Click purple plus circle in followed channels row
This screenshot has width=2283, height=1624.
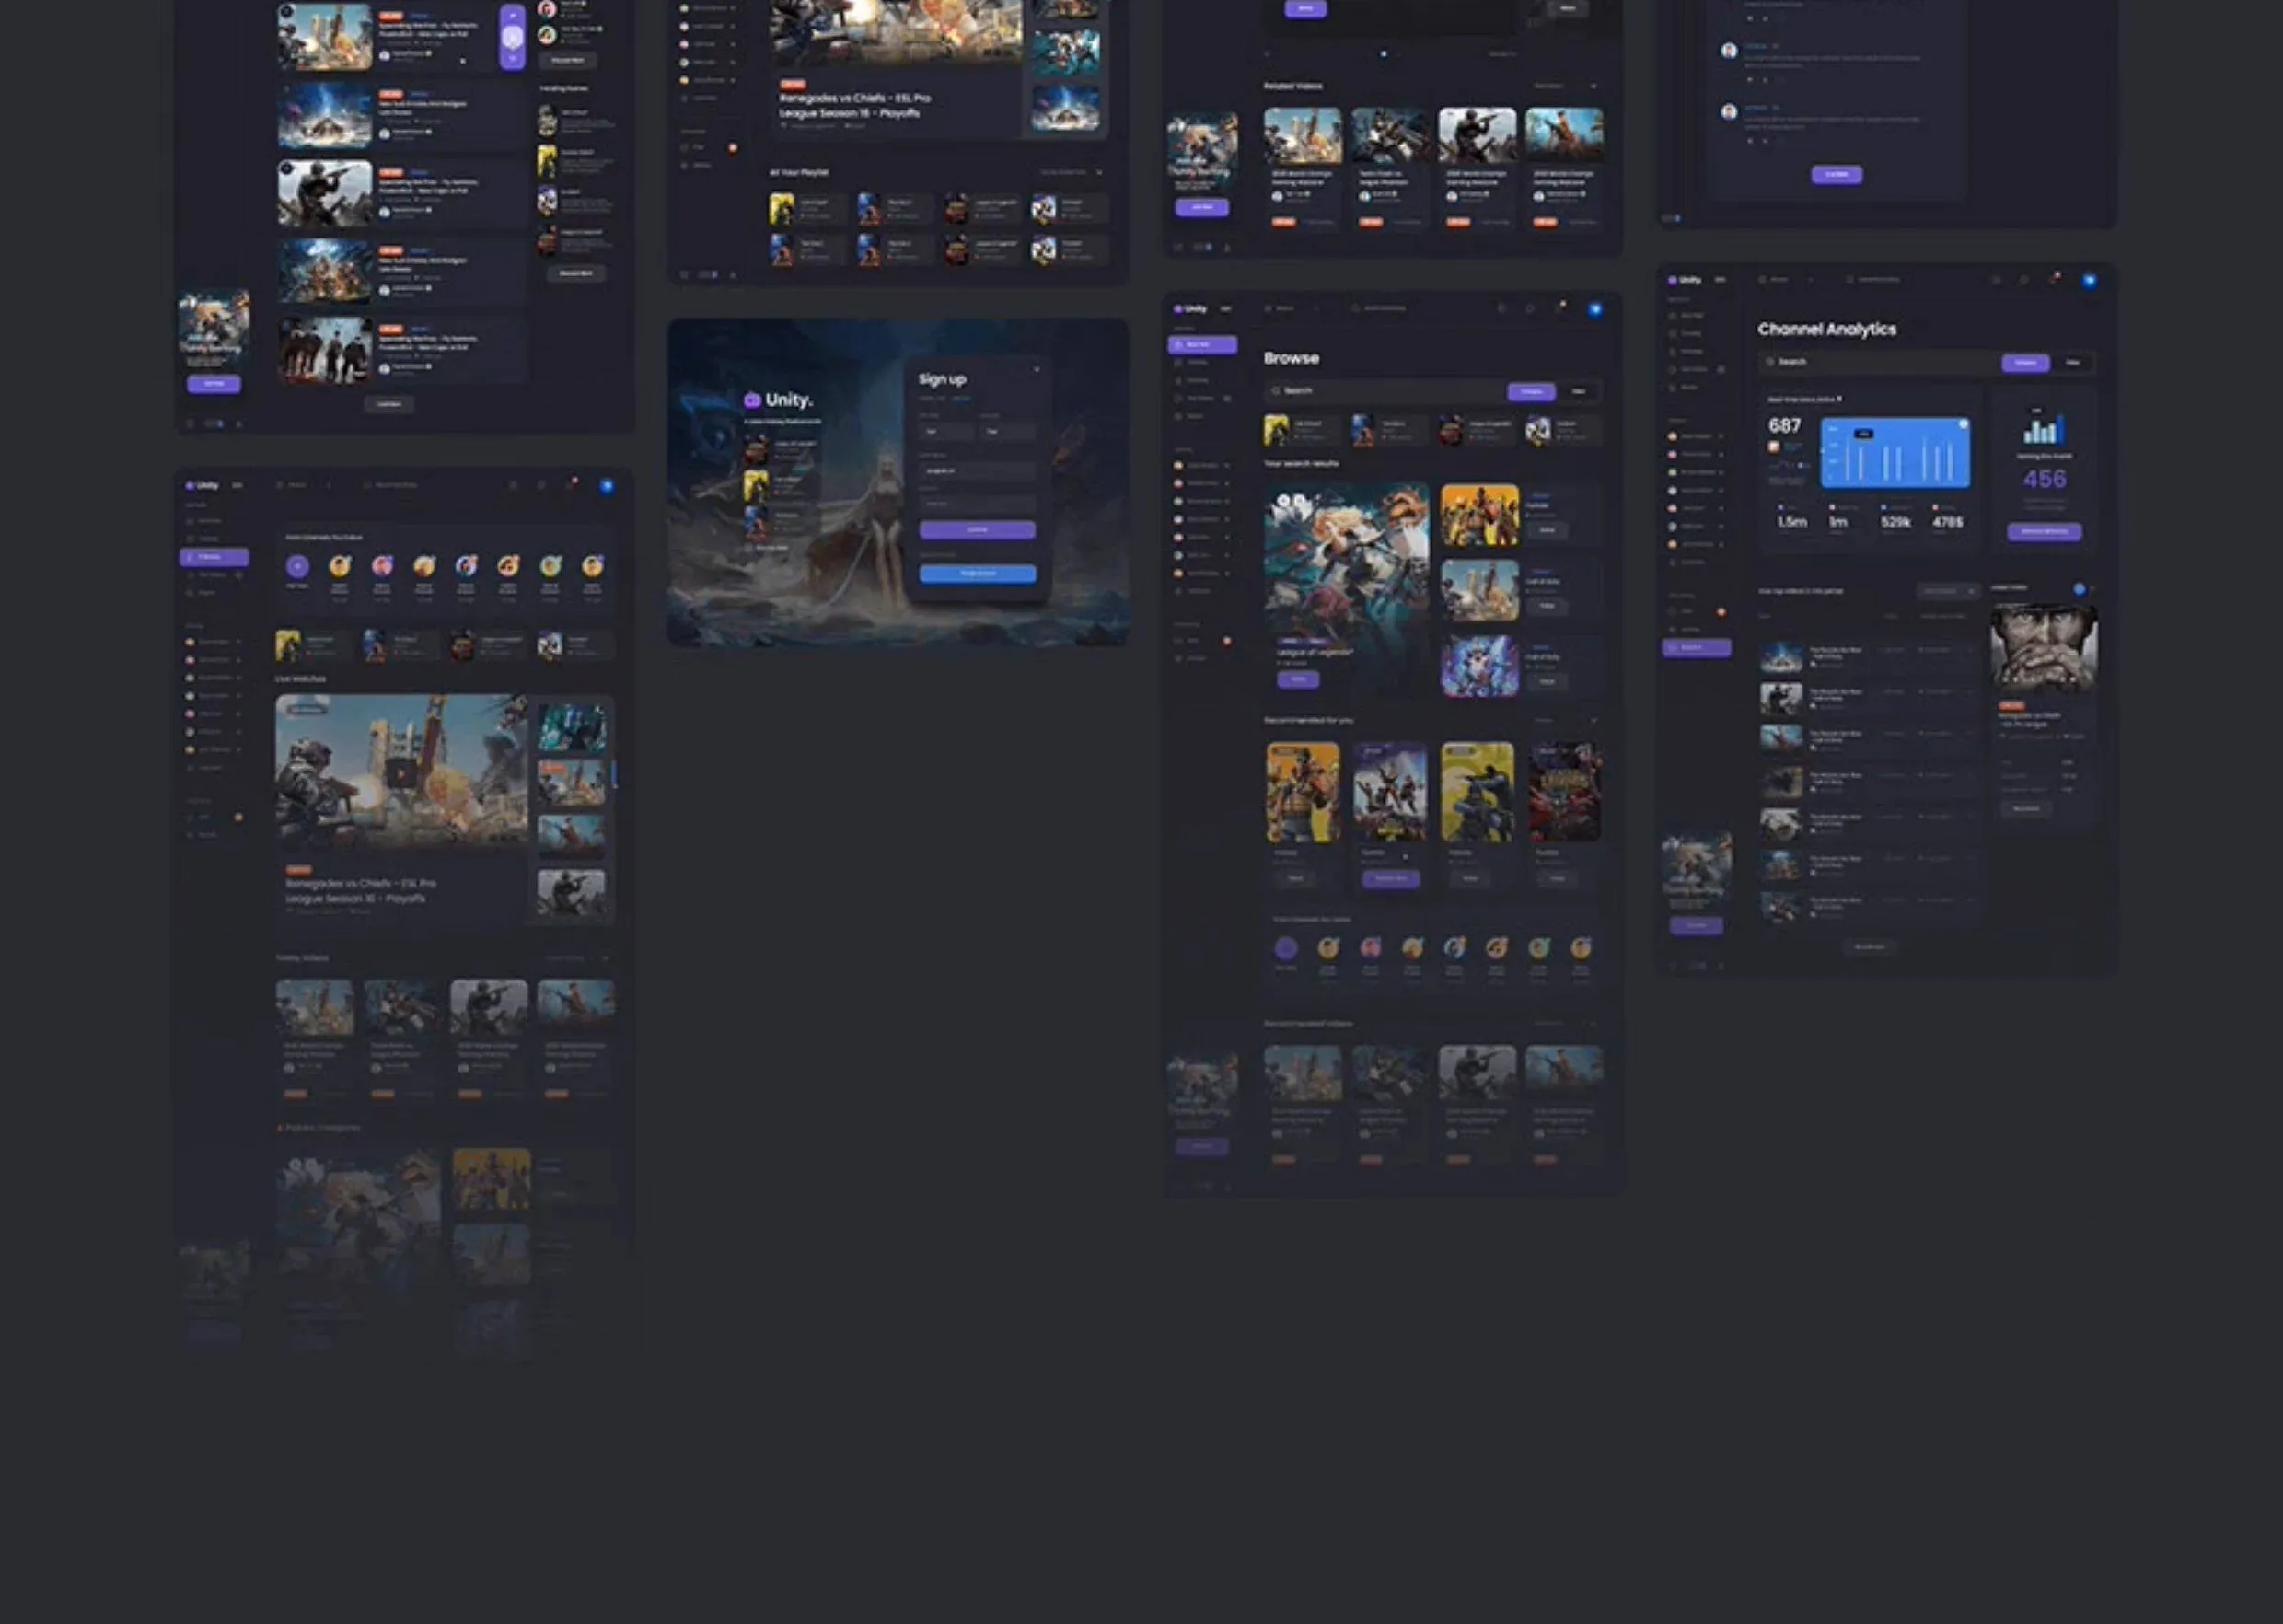[x=297, y=567]
